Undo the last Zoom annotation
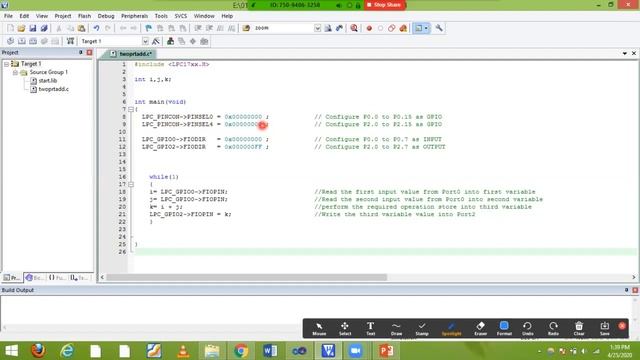The width and height of the screenshot is (640, 360). (x=527, y=329)
